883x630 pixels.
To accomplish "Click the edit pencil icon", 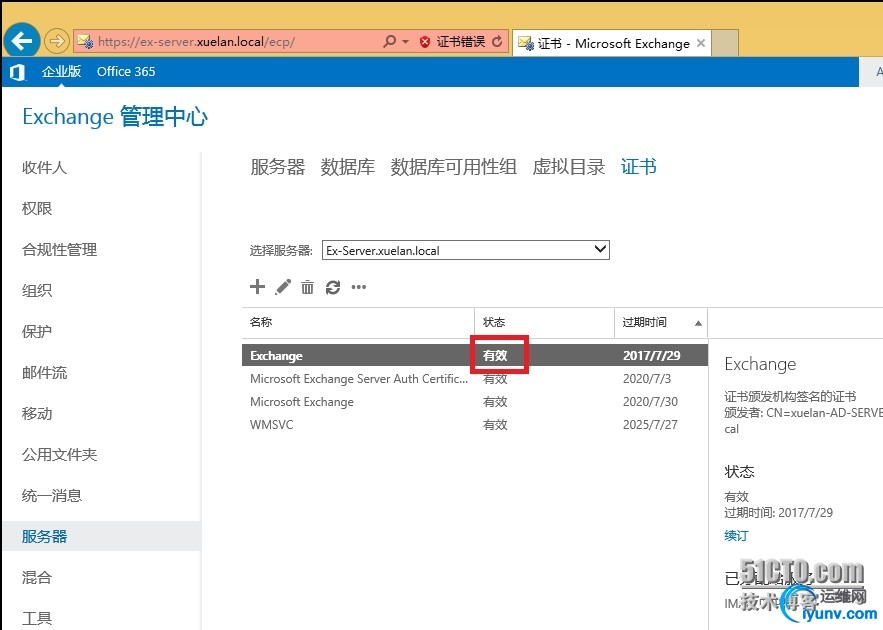I will point(283,287).
